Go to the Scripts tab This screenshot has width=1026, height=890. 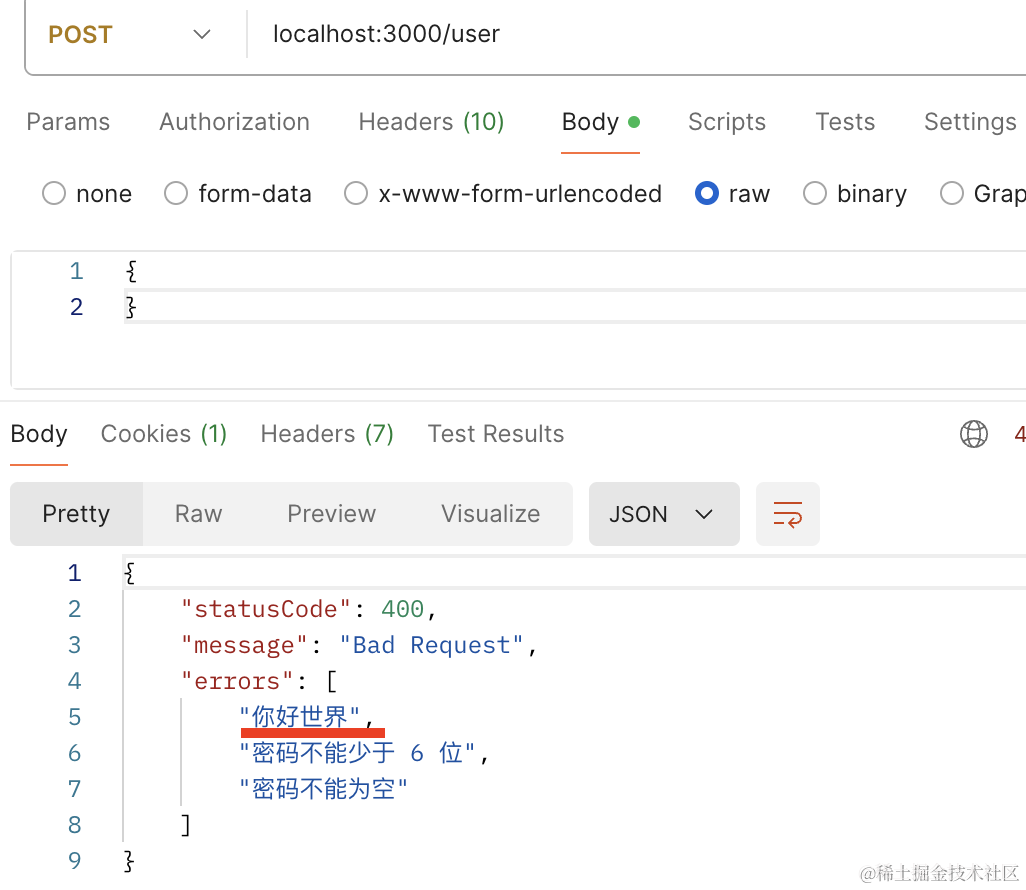point(726,122)
